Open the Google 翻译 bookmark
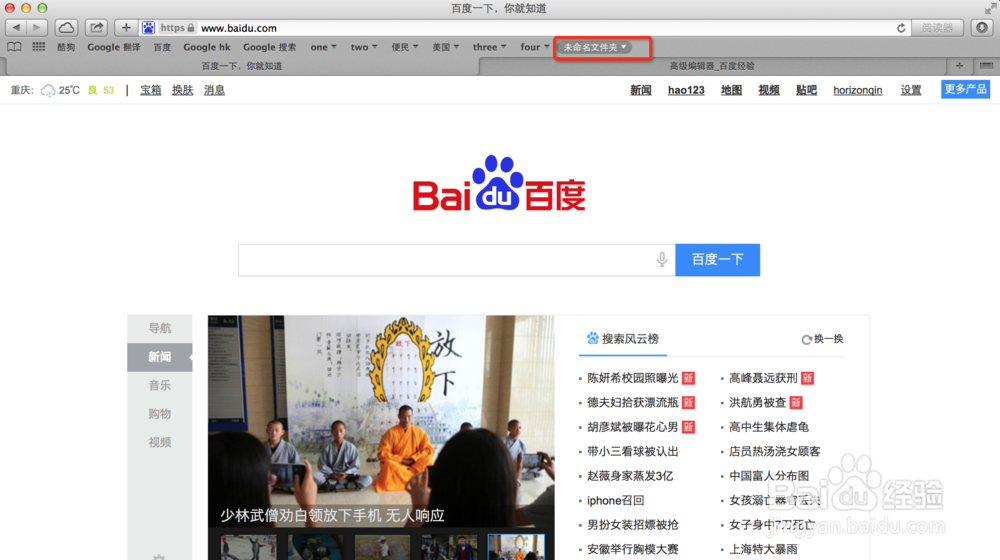1000x560 pixels. [x=114, y=47]
